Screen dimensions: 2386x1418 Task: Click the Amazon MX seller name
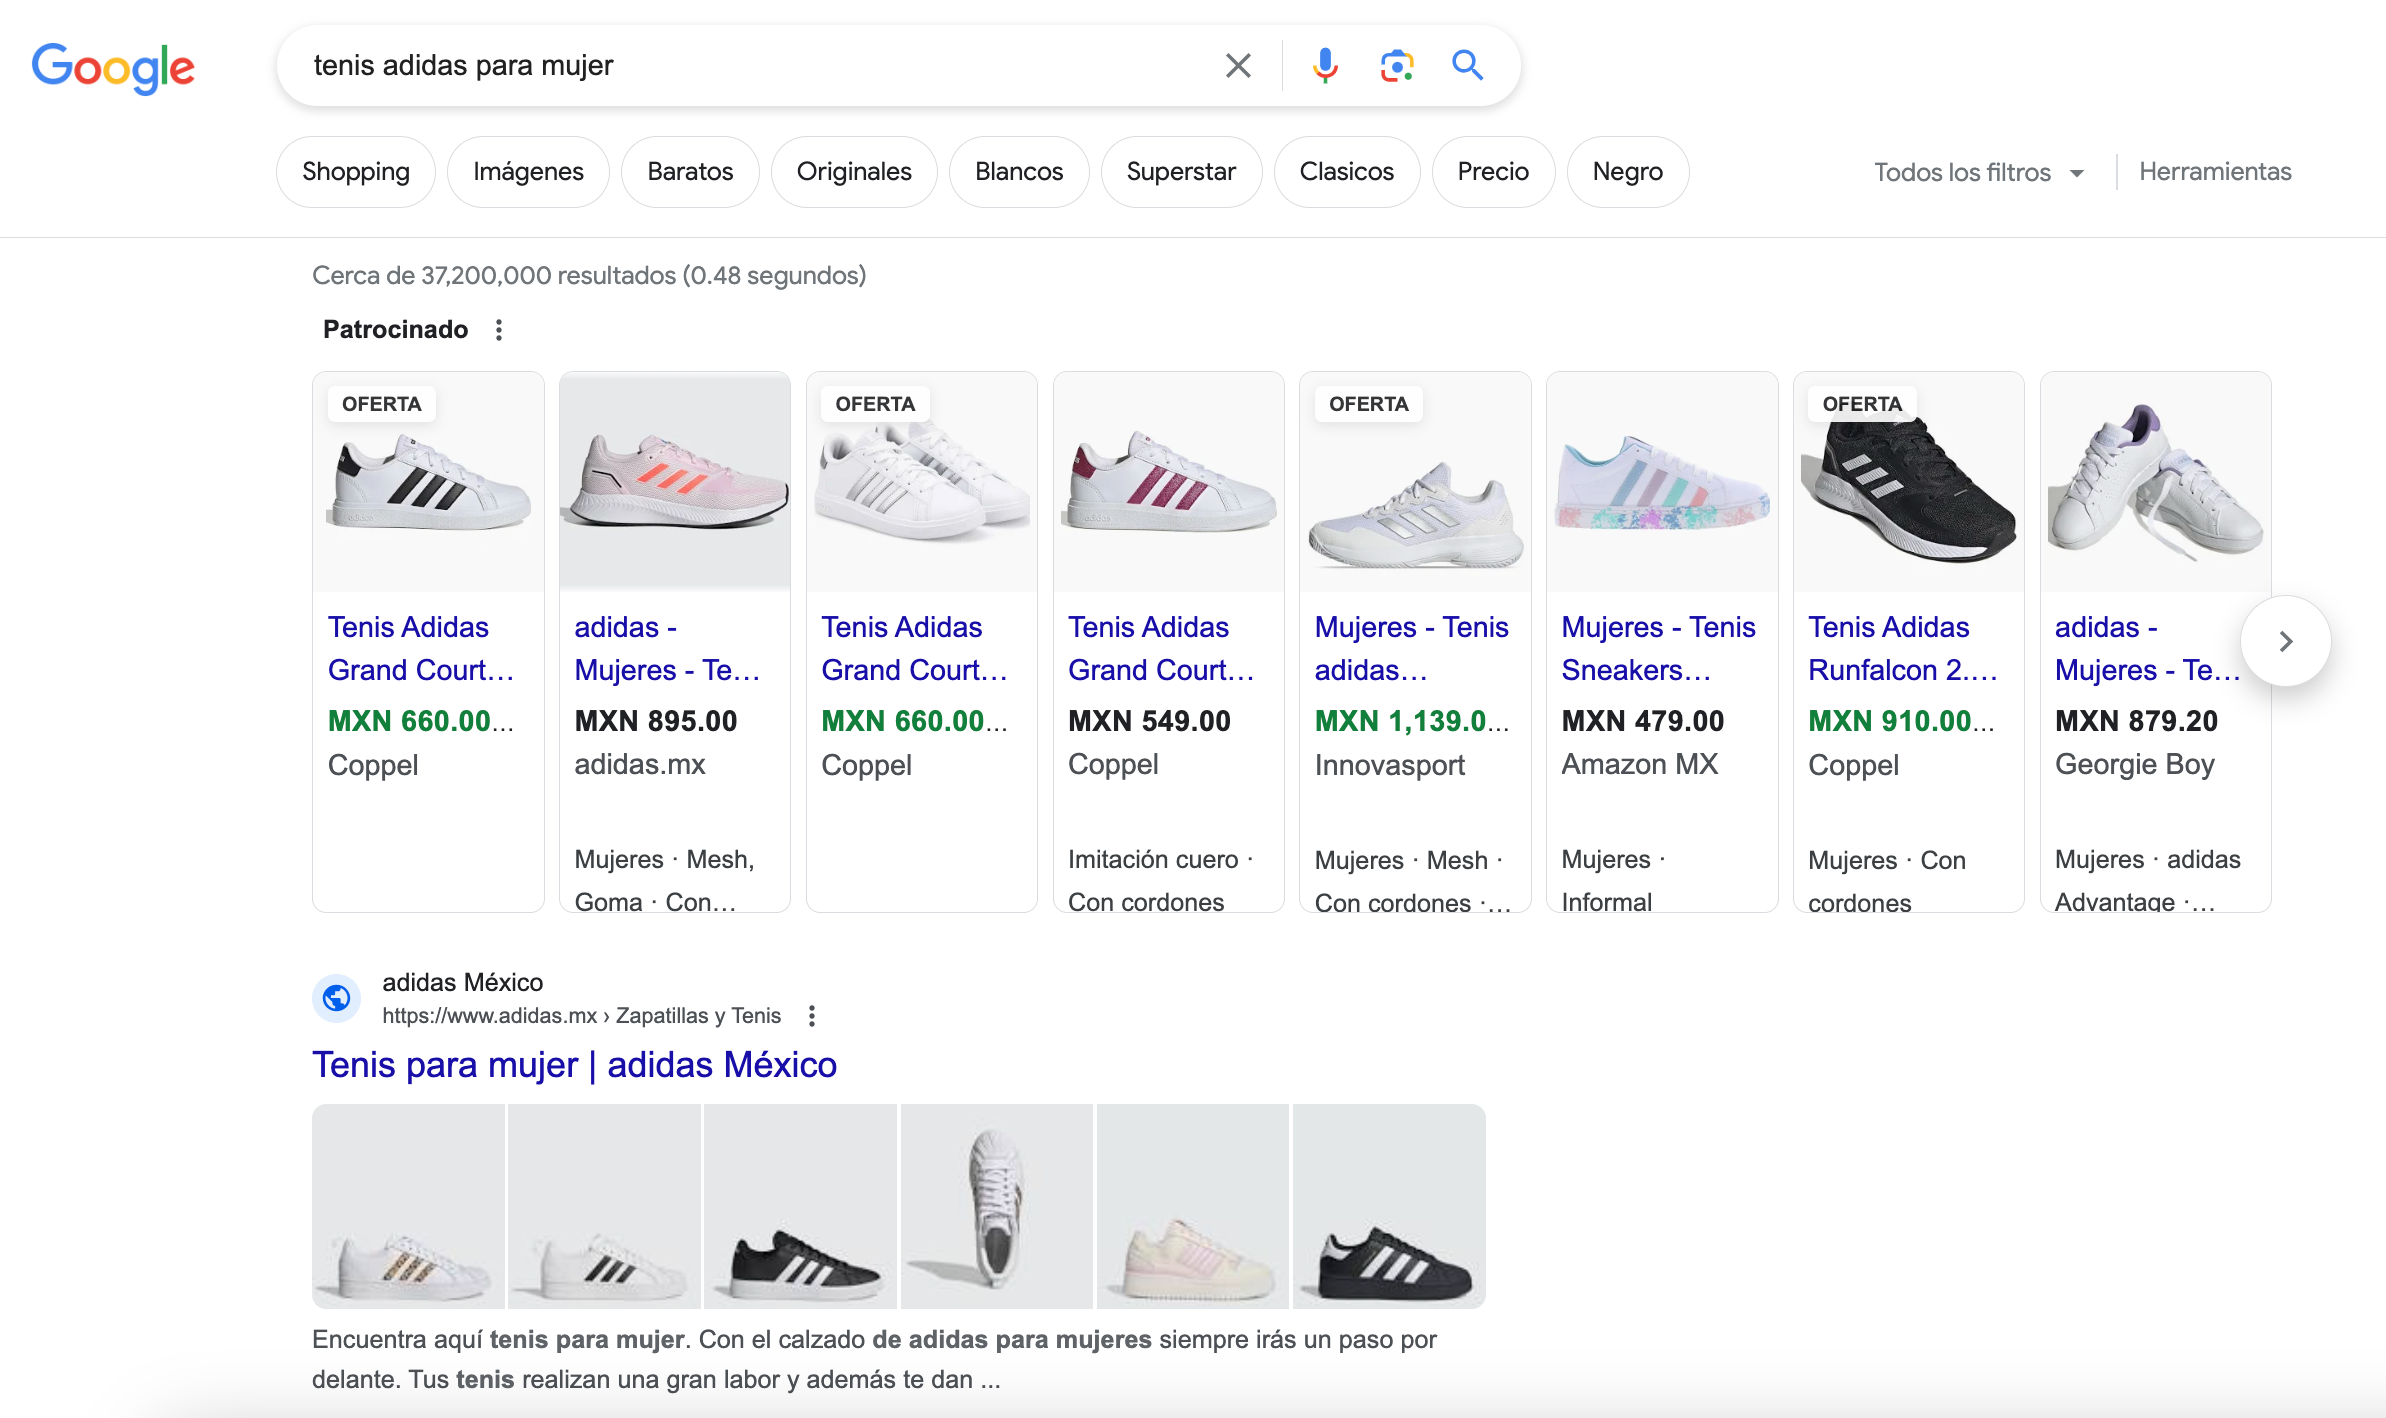1640,764
